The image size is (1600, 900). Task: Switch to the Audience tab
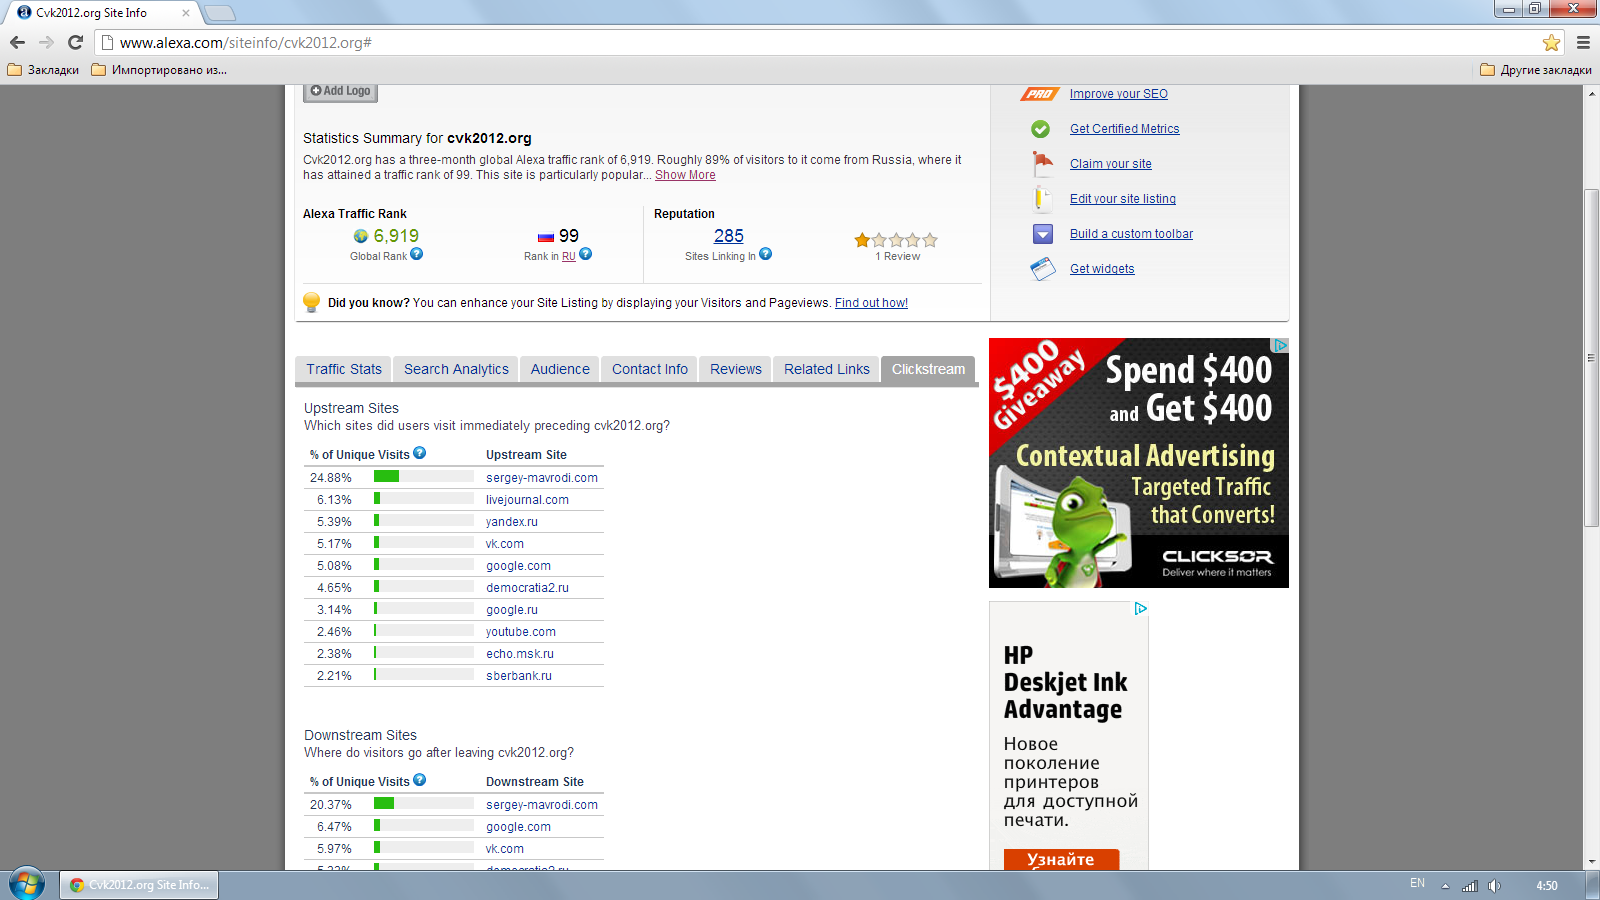560,369
